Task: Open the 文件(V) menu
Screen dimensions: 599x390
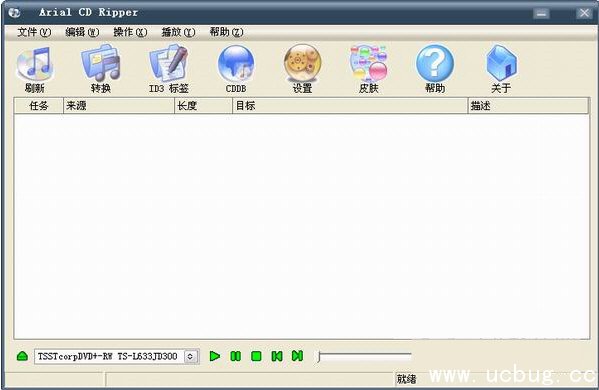Action: (x=34, y=32)
